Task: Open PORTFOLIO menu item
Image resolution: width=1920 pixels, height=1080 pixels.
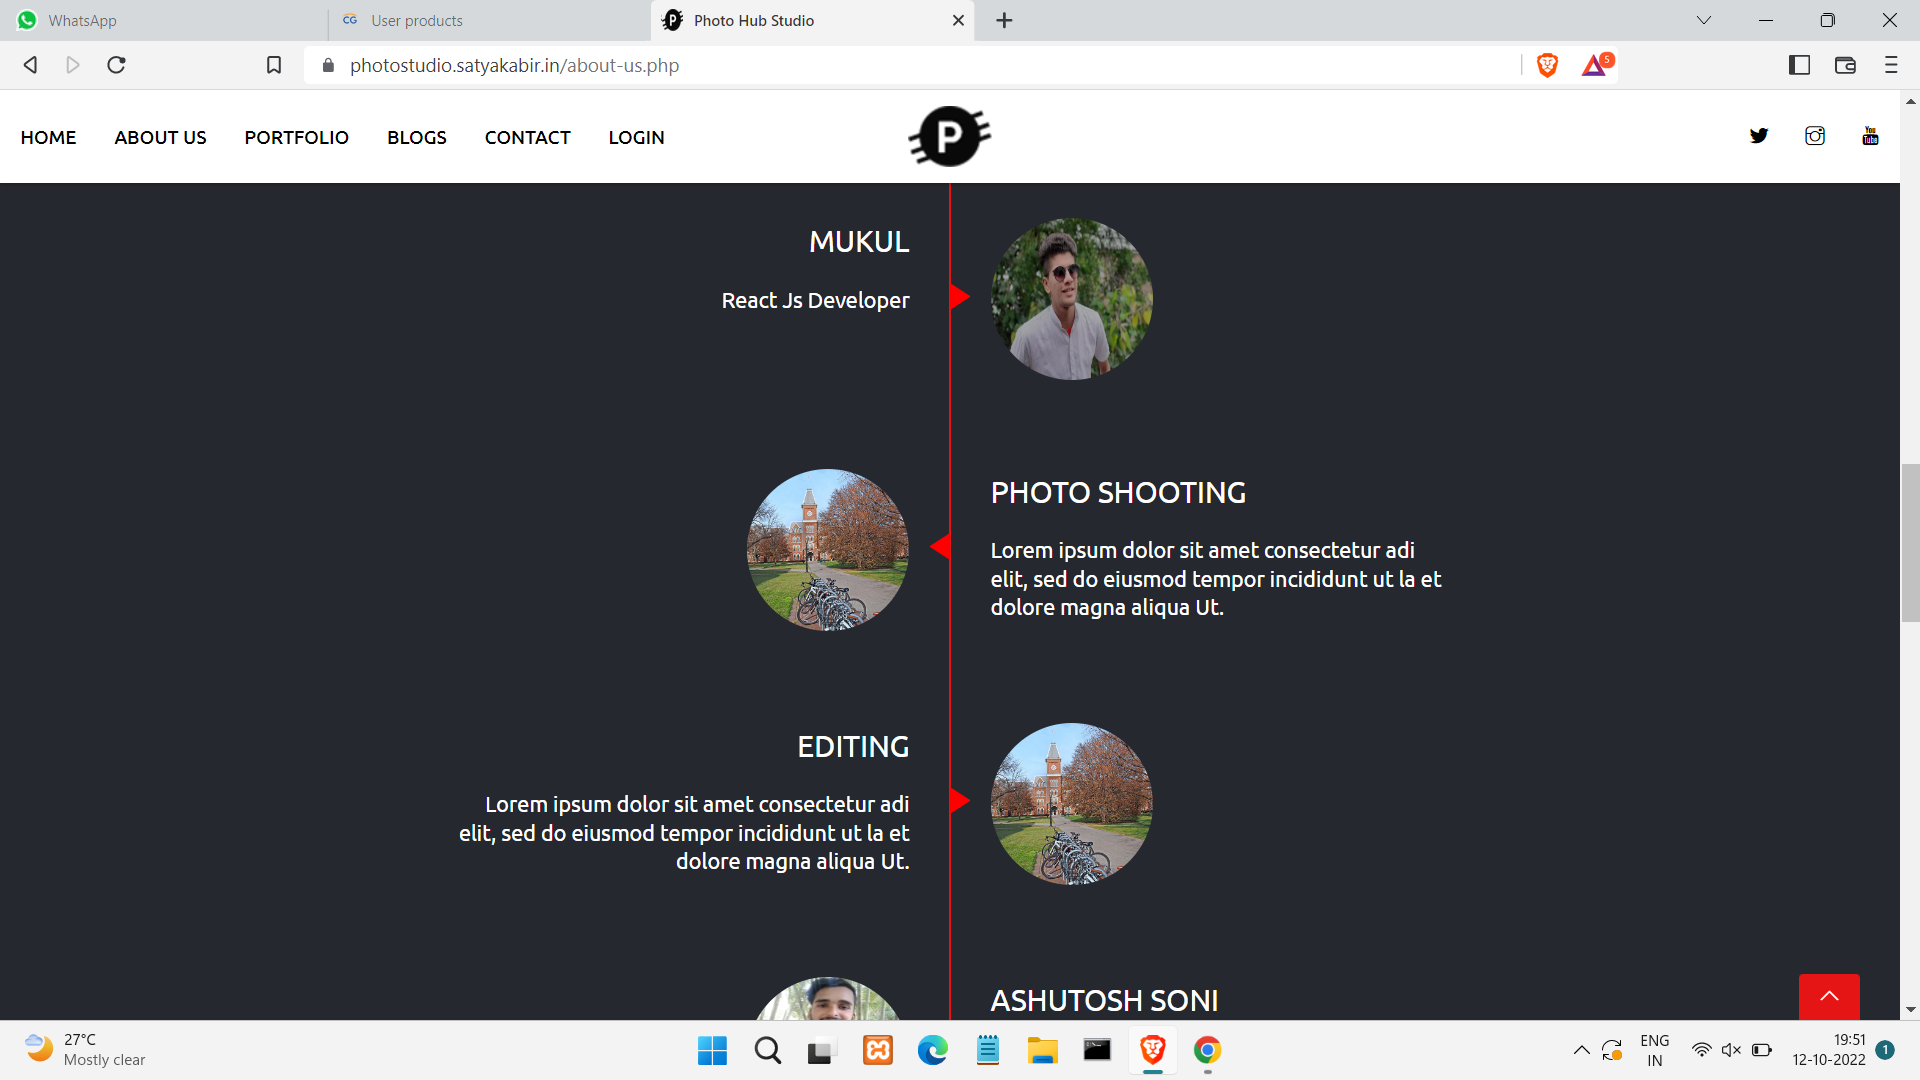Action: tap(296, 137)
